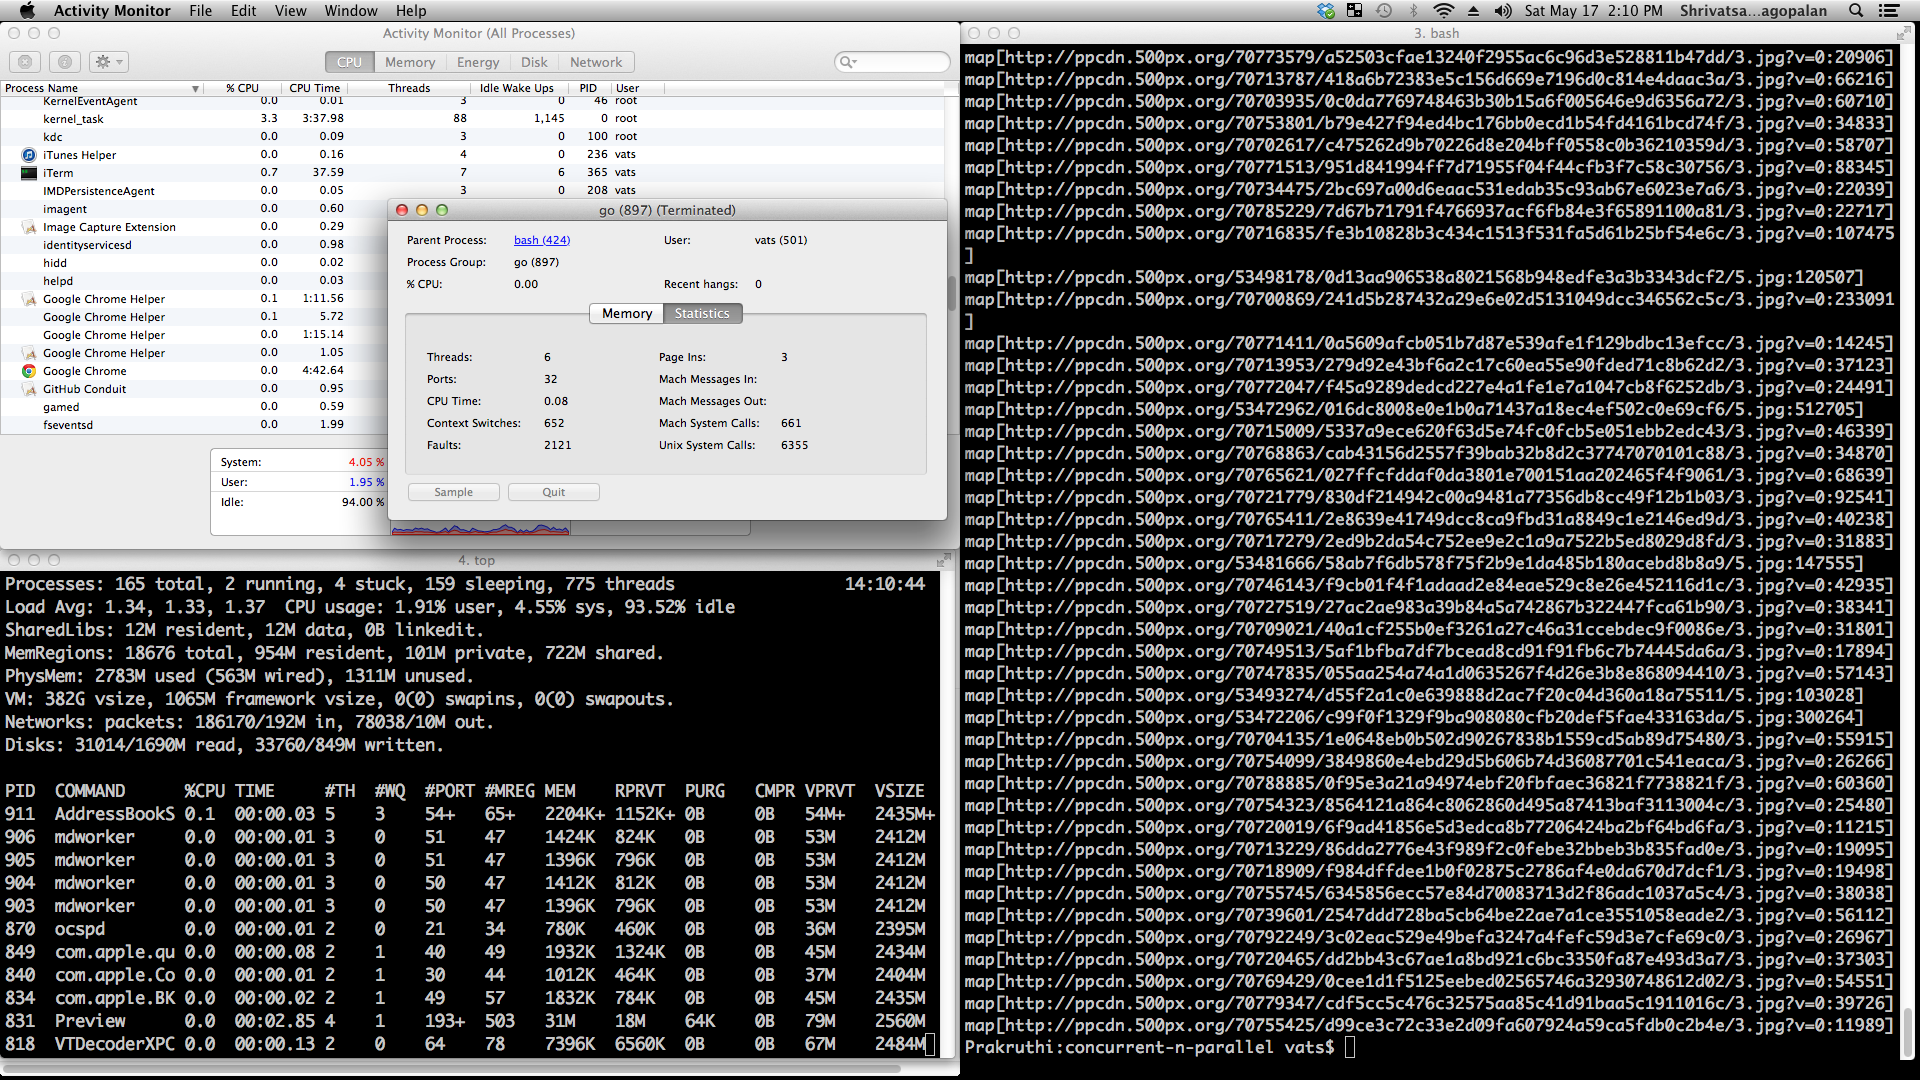This screenshot has height=1080, width=1920.
Task: Select the Memory segment in inspector
Action: [x=627, y=313]
